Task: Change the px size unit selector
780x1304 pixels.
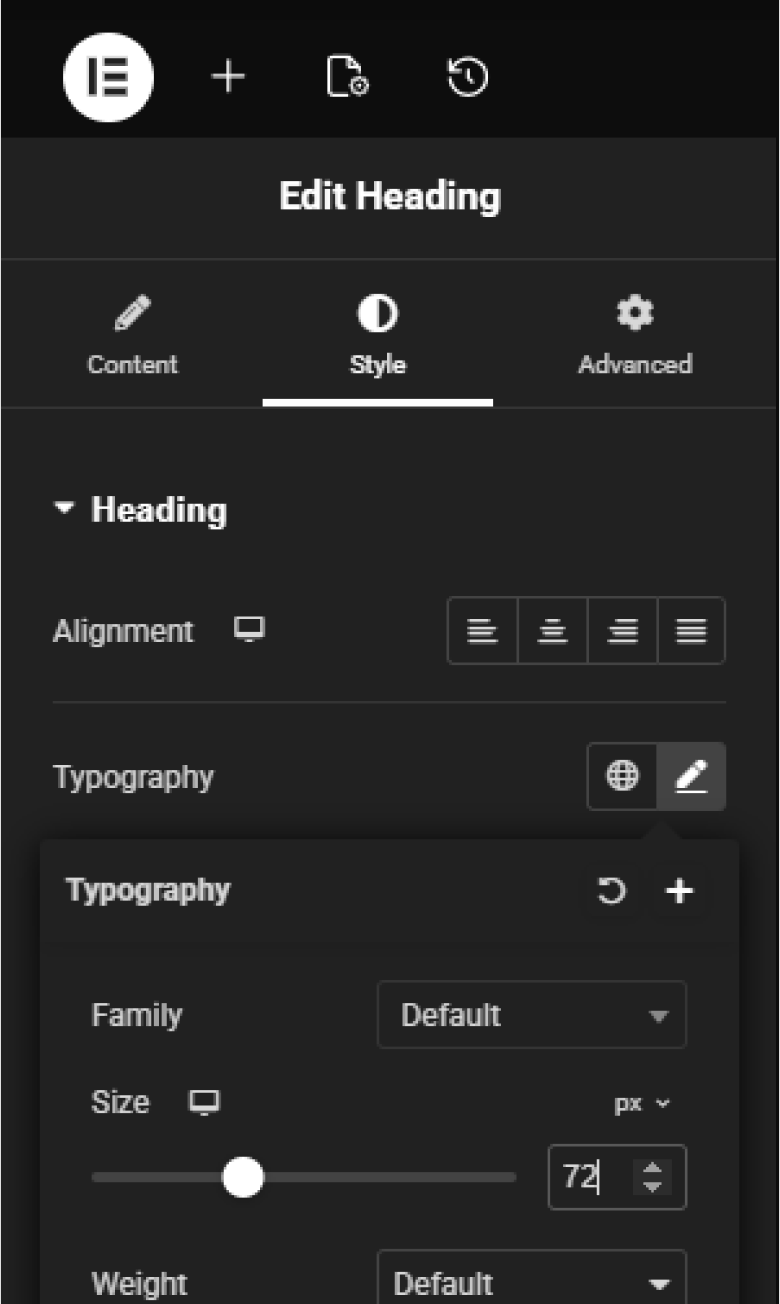Action: pos(641,1104)
